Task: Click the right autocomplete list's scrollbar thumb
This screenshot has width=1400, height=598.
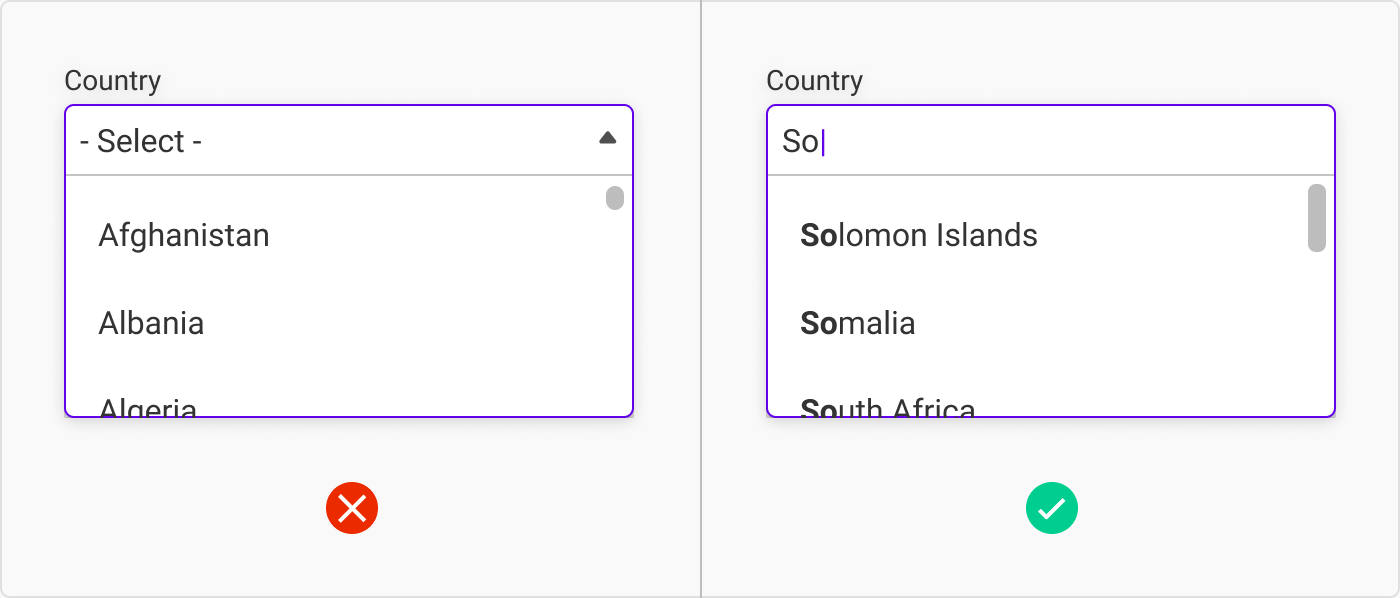Action: tap(1317, 218)
